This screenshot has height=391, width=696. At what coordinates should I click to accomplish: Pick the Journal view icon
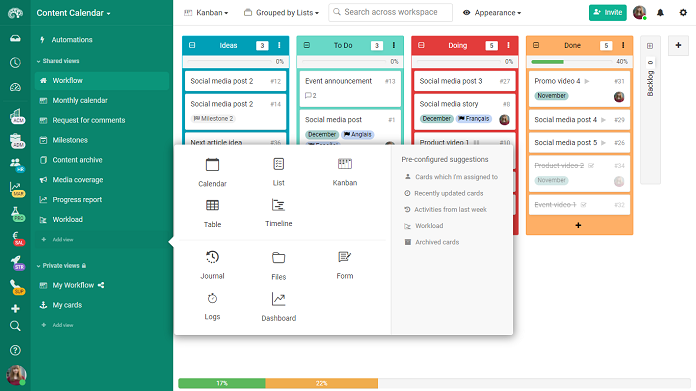212,257
